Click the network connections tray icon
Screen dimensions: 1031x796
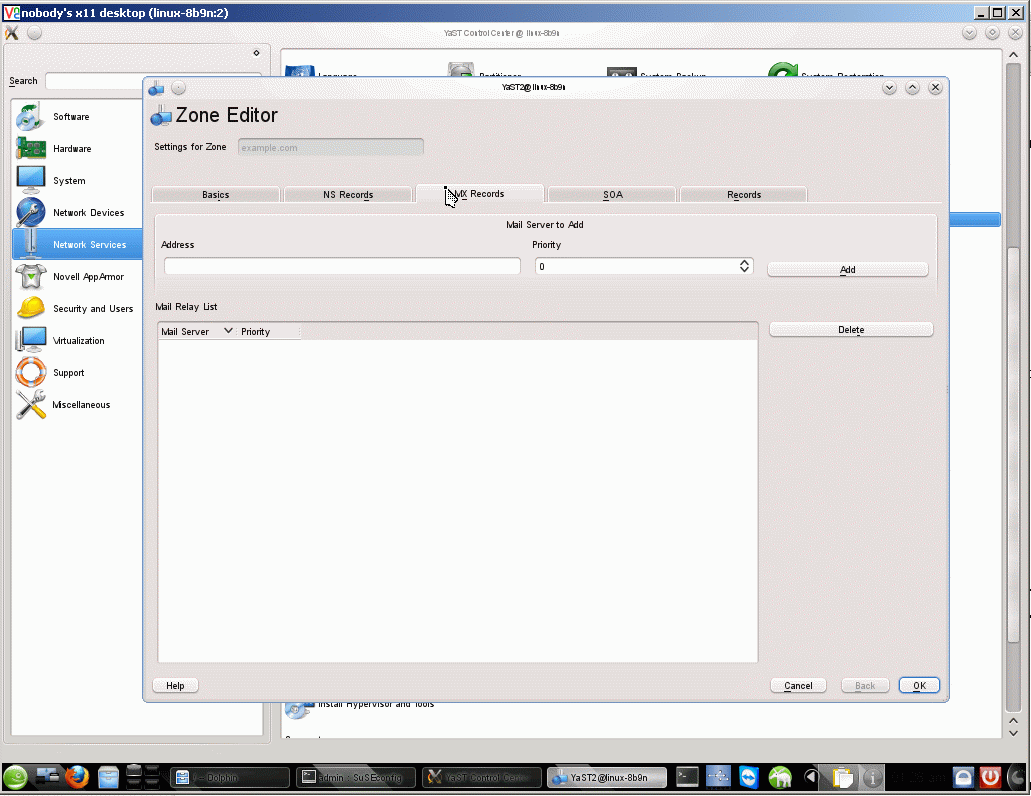pos(718,778)
